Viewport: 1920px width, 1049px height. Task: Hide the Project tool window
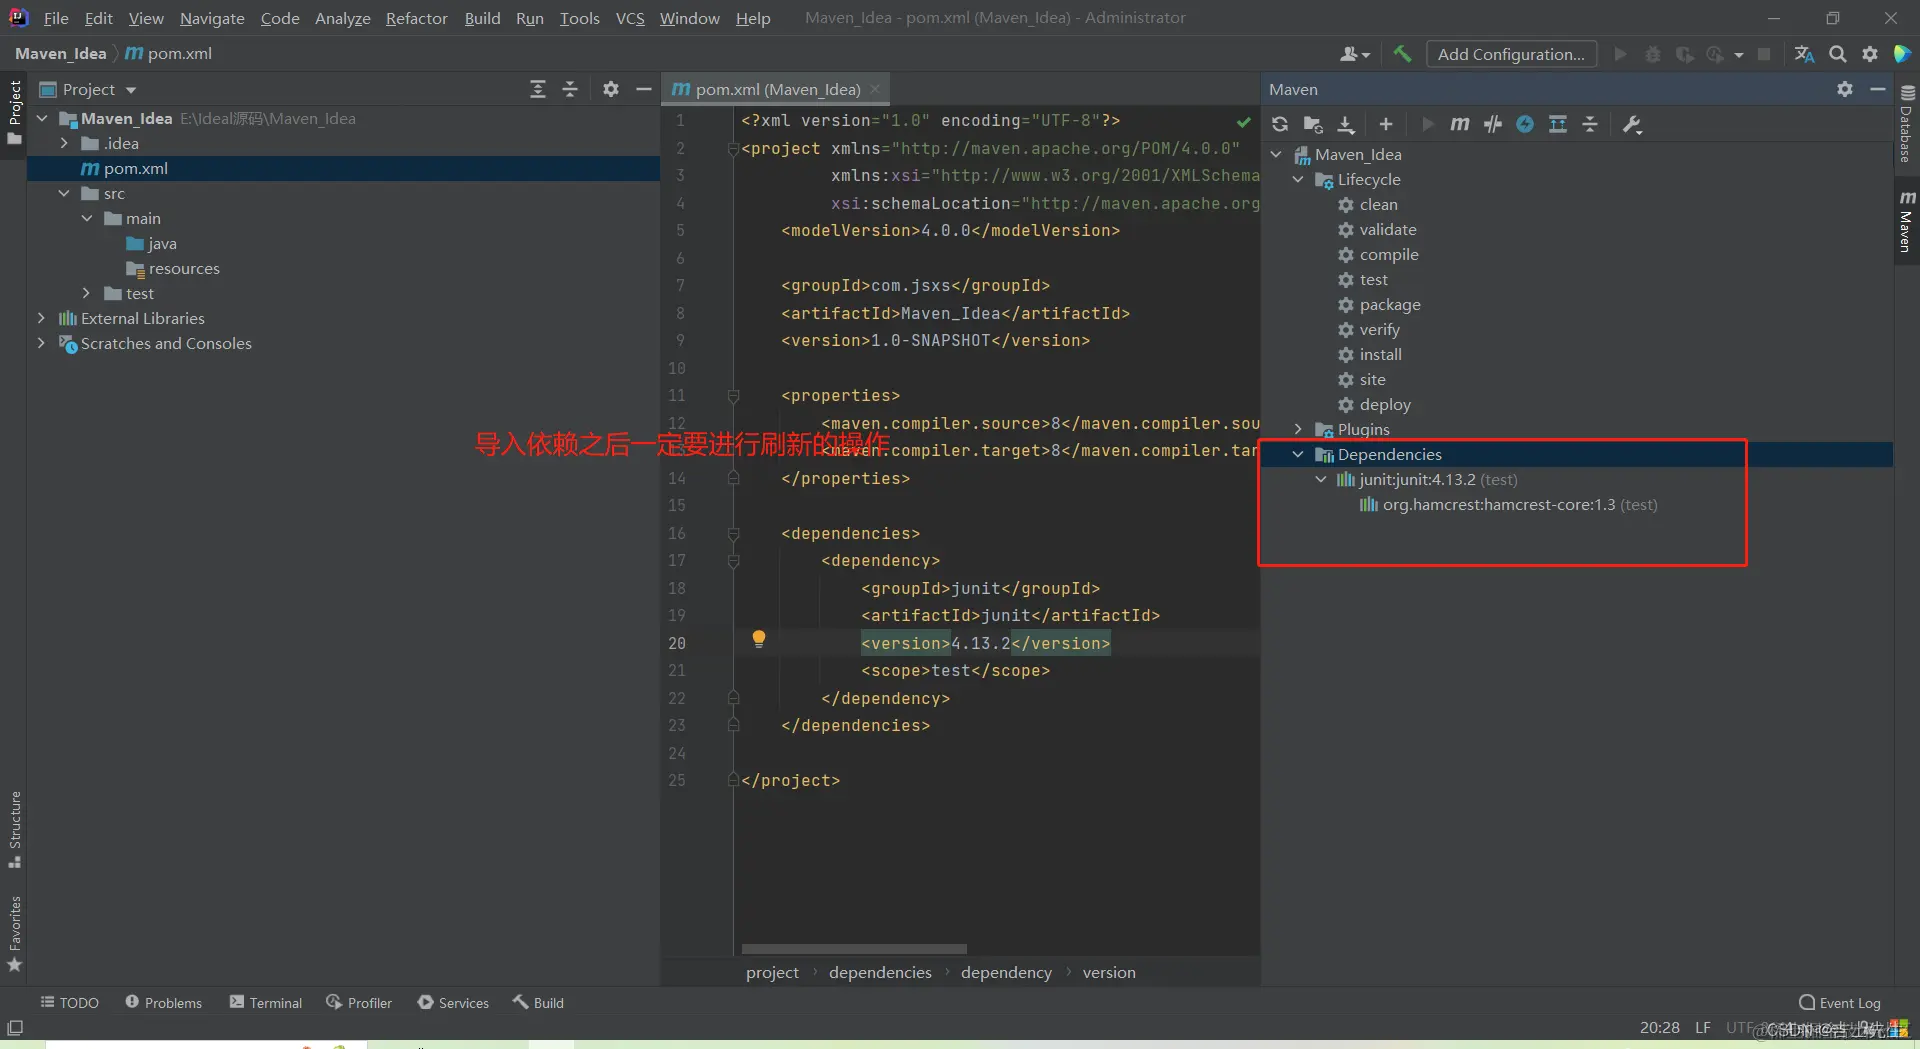[x=644, y=89]
